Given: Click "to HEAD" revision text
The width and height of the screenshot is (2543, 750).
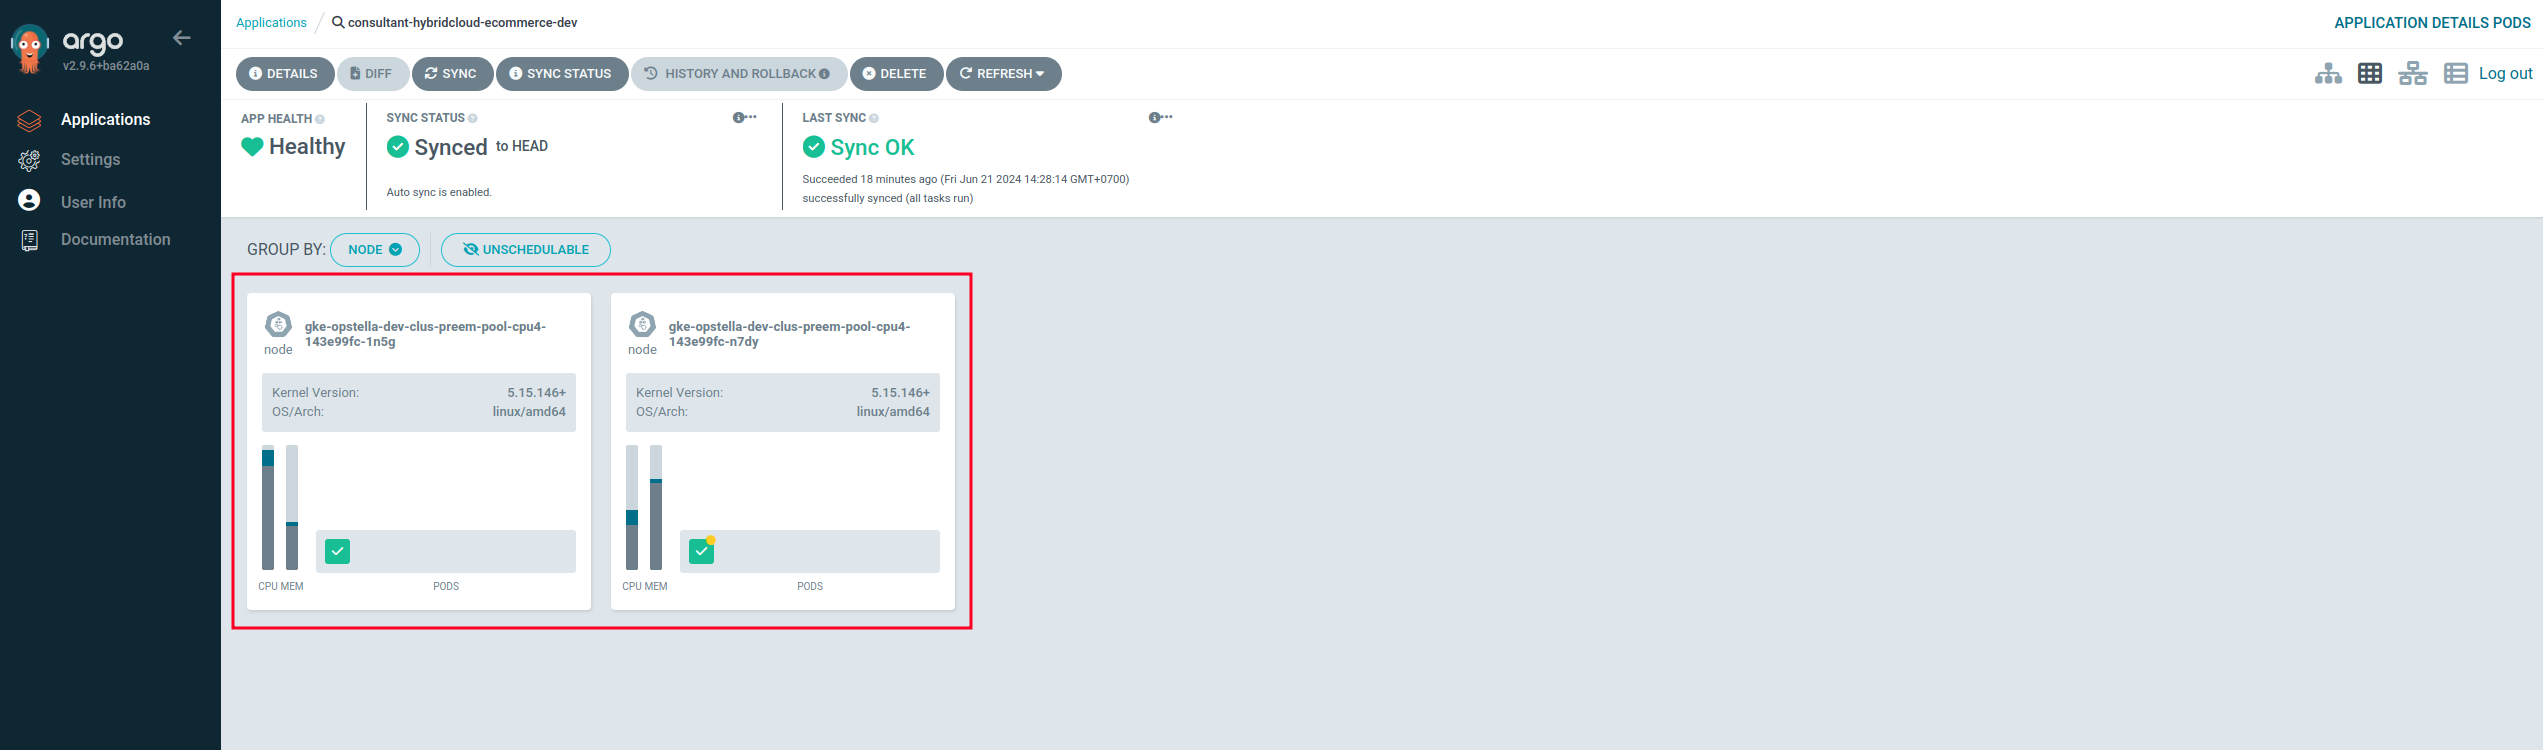Looking at the screenshot, I should tap(522, 146).
